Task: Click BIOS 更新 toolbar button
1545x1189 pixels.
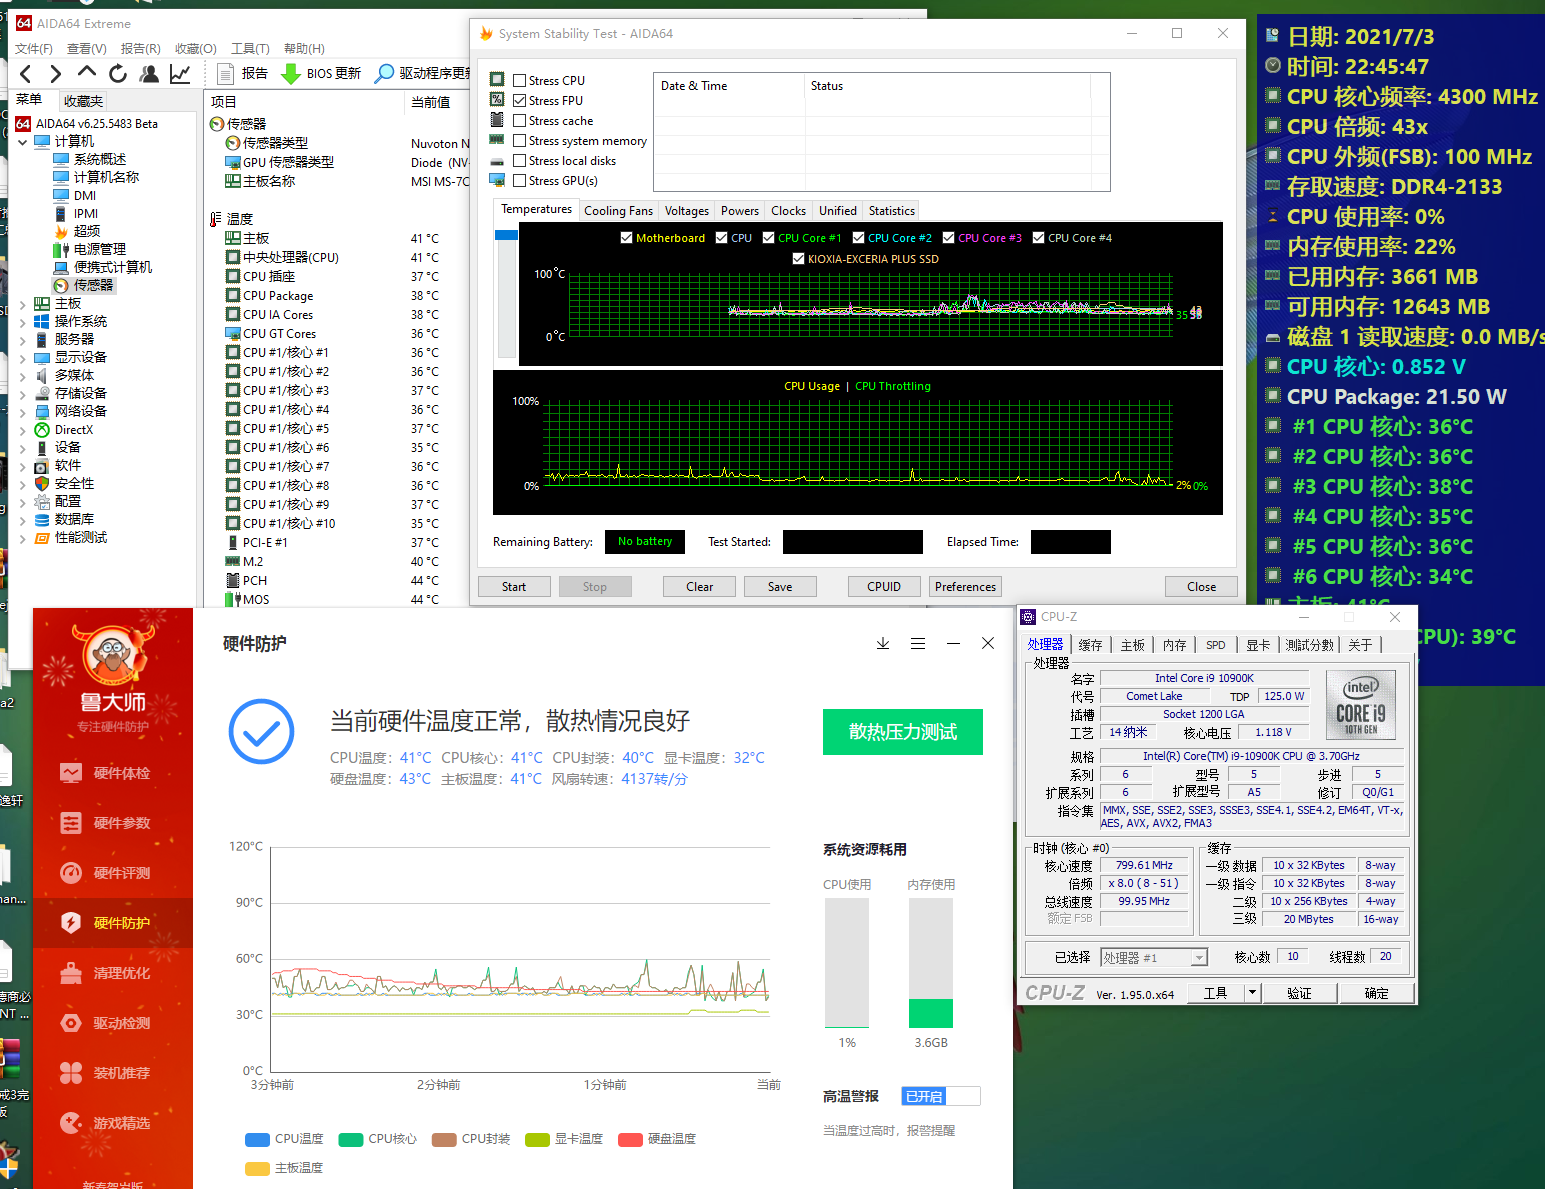Action: pyautogui.click(x=322, y=73)
